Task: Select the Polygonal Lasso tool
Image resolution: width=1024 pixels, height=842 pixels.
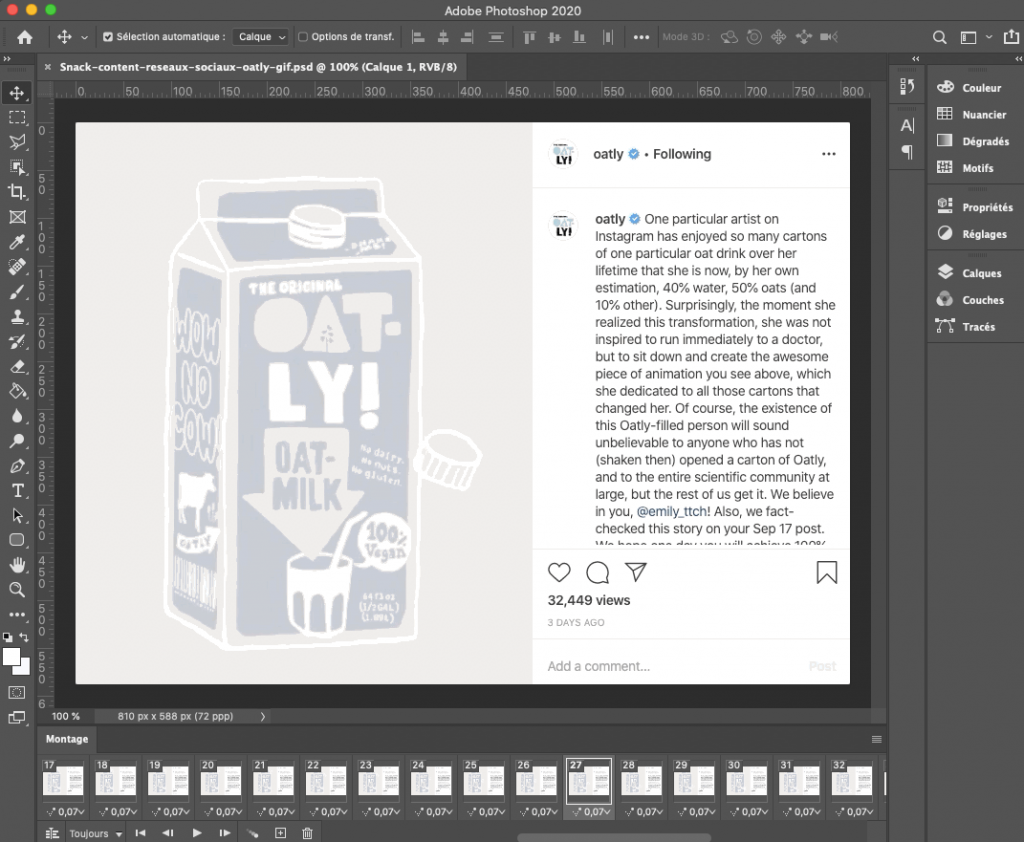Action: coord(17,142)
